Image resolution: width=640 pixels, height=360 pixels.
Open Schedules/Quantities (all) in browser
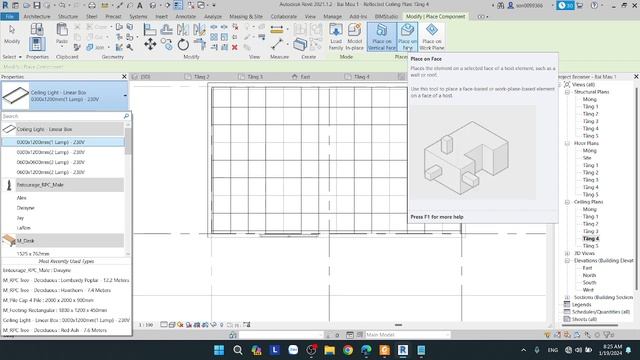[601, 312]
